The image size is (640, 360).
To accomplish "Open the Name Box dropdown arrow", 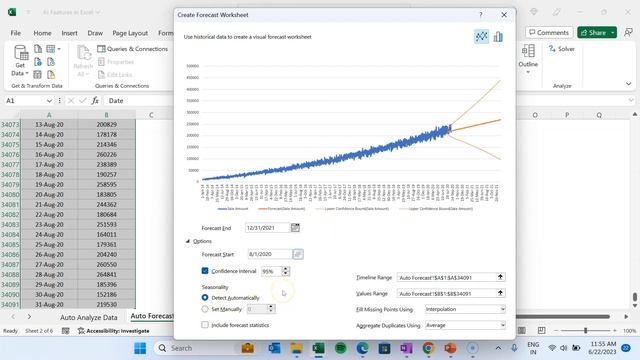I will 49,101.
